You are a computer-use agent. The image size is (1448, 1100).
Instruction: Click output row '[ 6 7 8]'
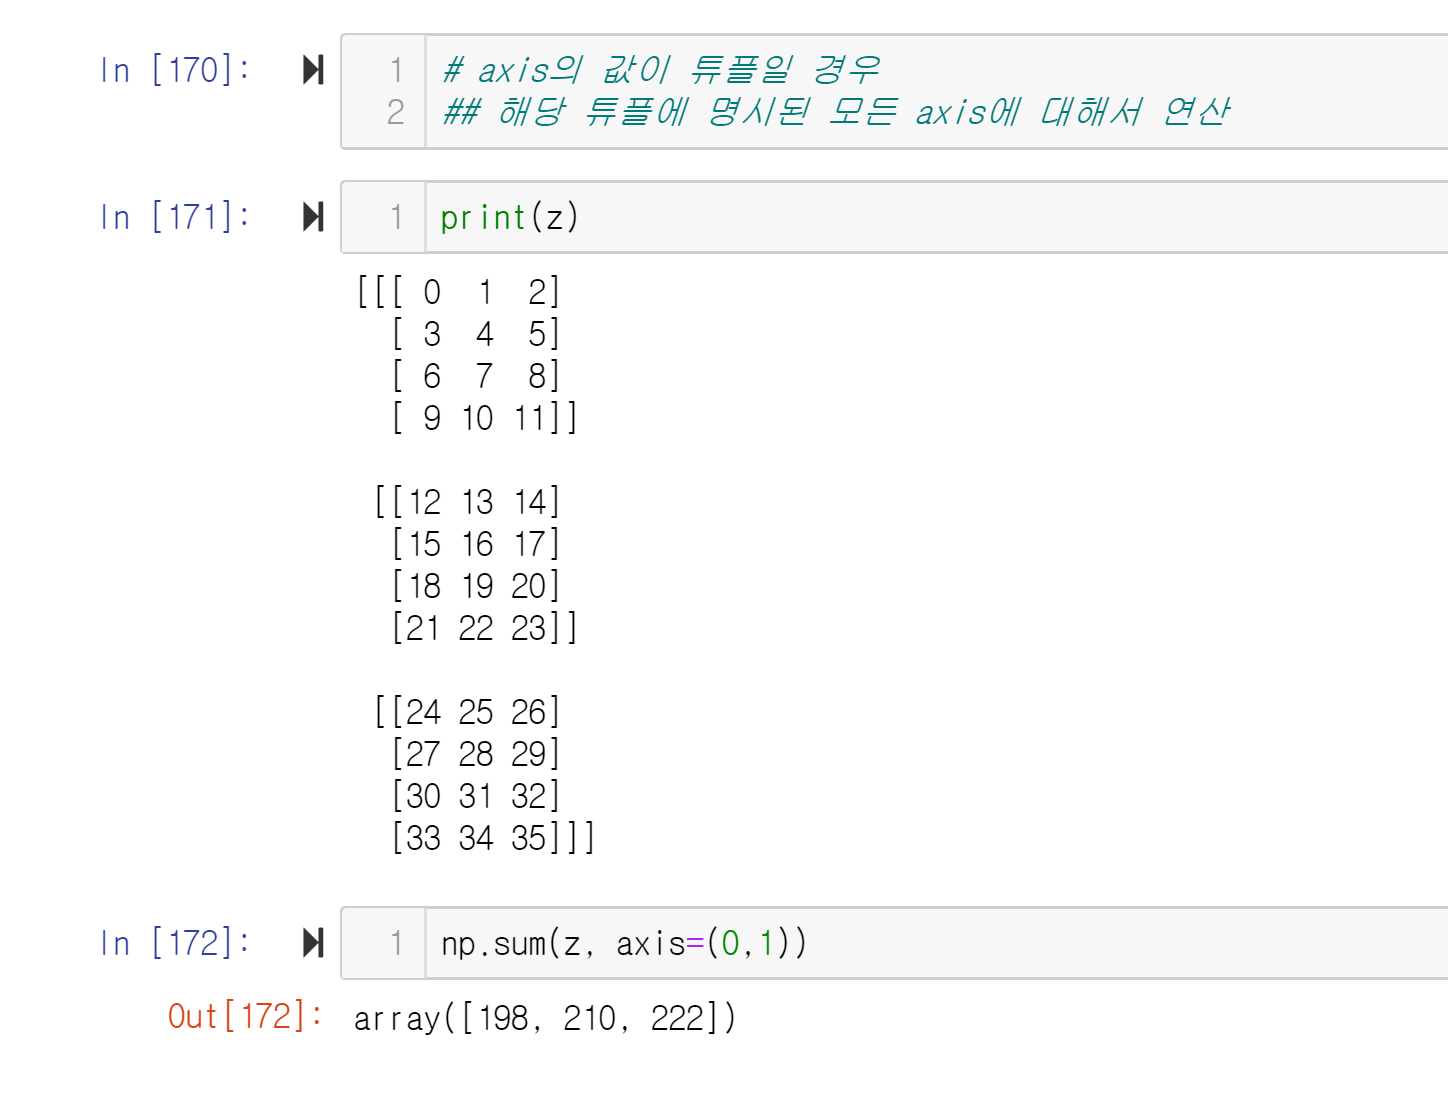475,376
